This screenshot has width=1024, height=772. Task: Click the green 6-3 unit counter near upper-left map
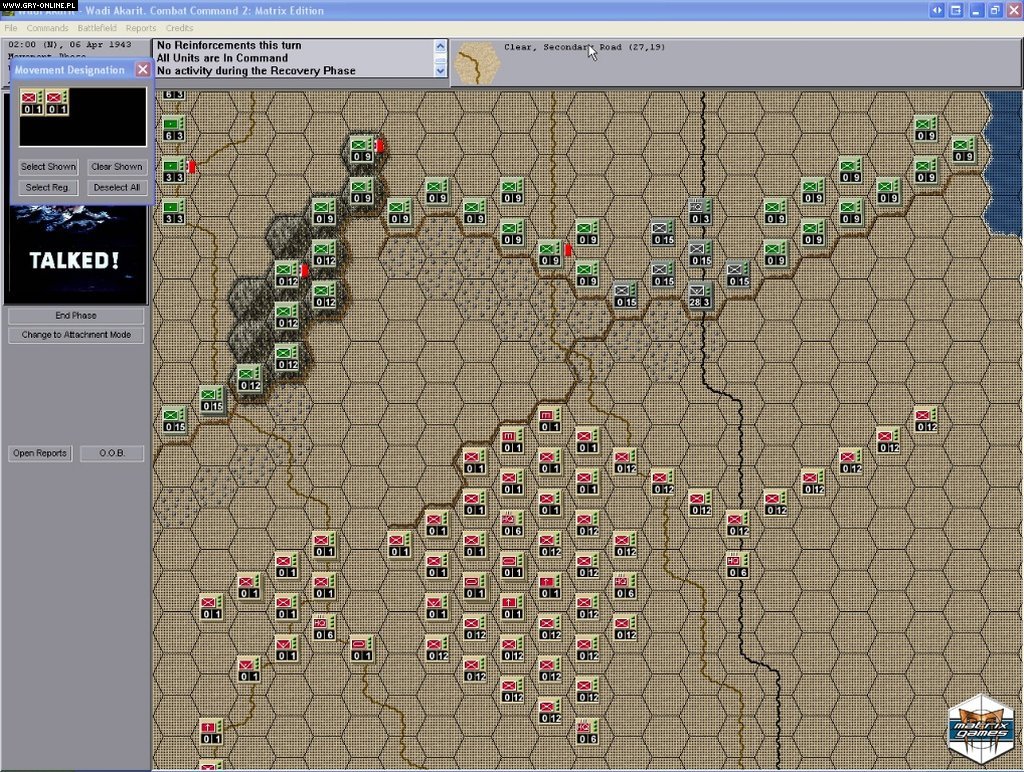click(172, 130)
